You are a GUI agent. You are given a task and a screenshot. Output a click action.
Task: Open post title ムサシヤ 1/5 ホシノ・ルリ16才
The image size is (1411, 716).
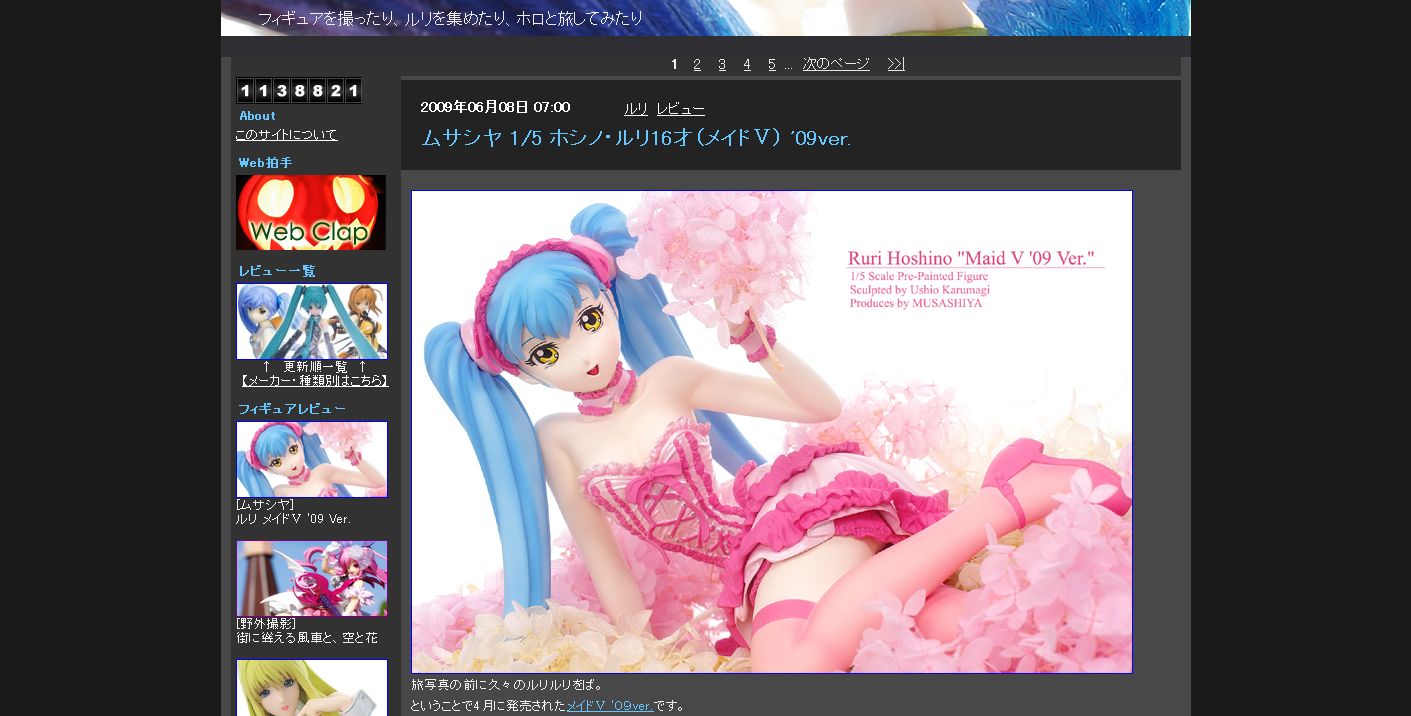tap(636, 139)
